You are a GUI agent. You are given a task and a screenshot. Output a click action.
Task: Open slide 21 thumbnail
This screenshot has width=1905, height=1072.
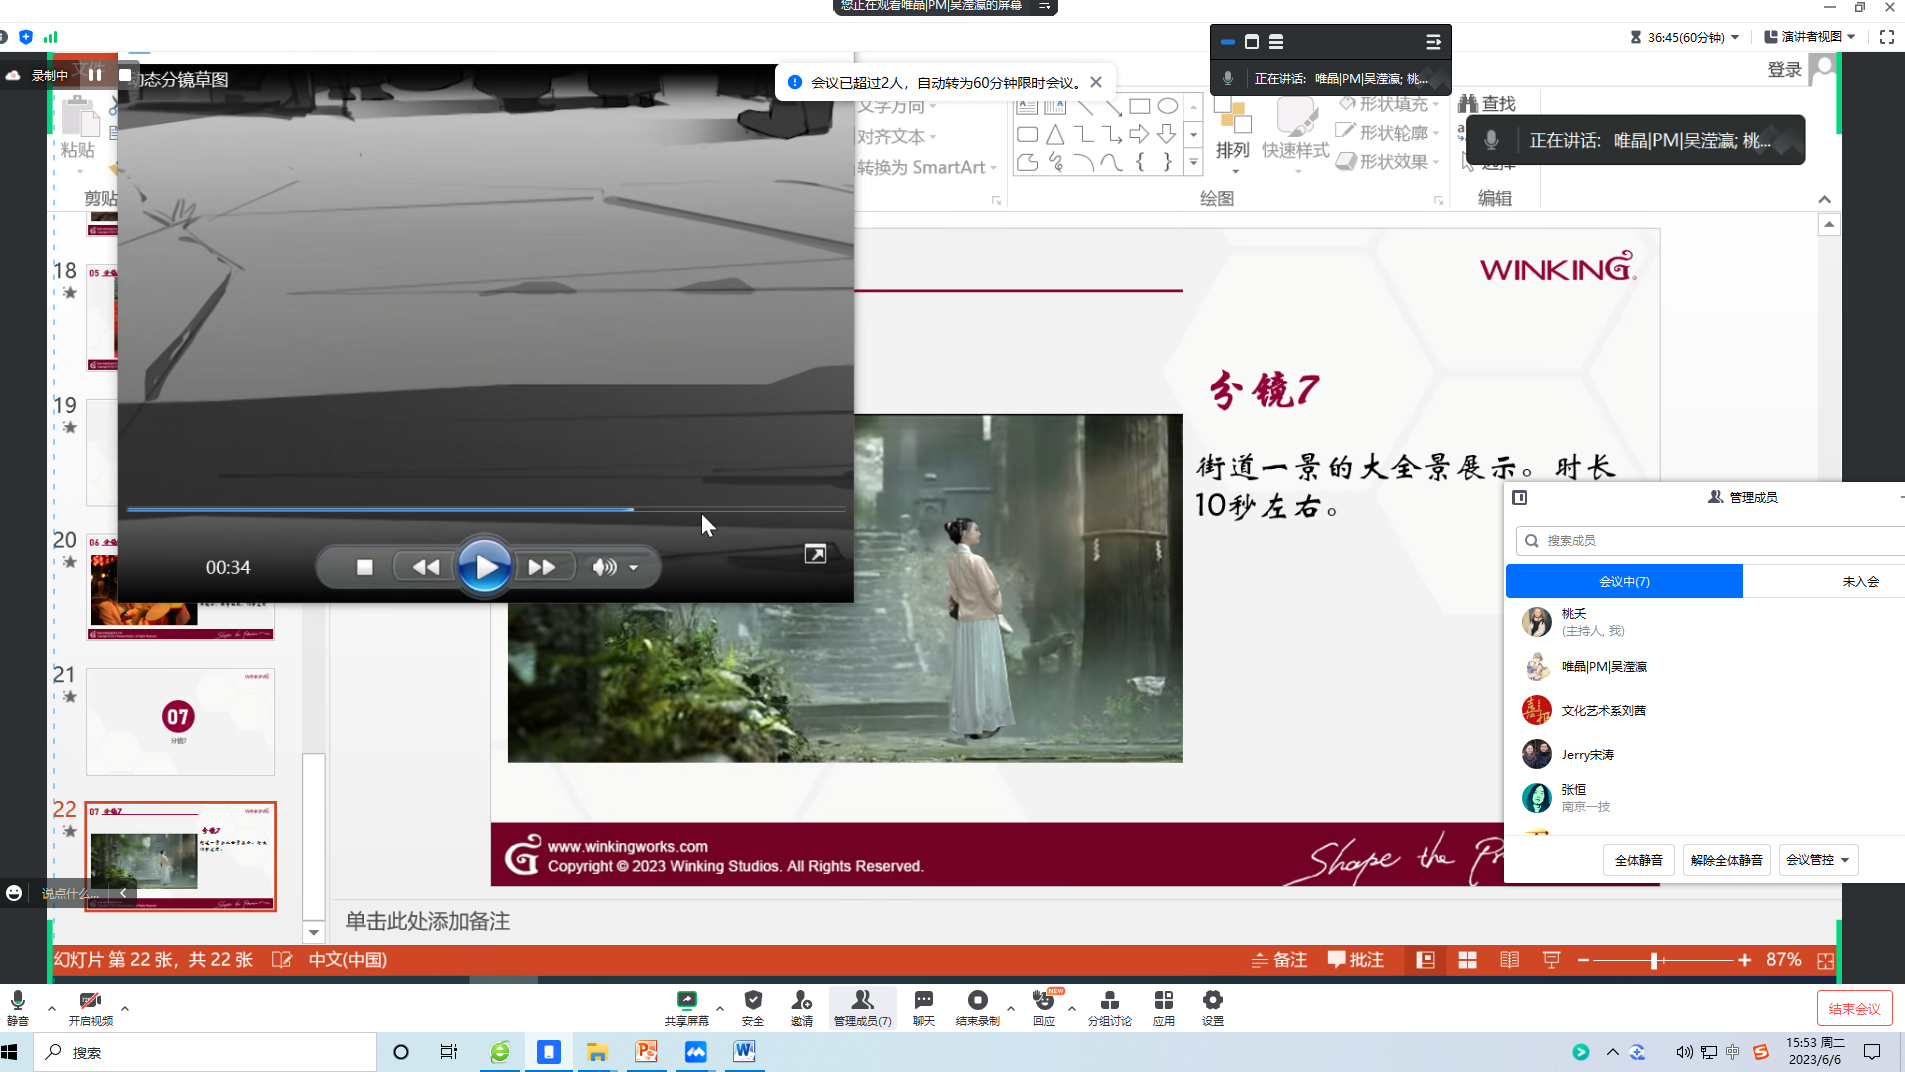point(180,721)
